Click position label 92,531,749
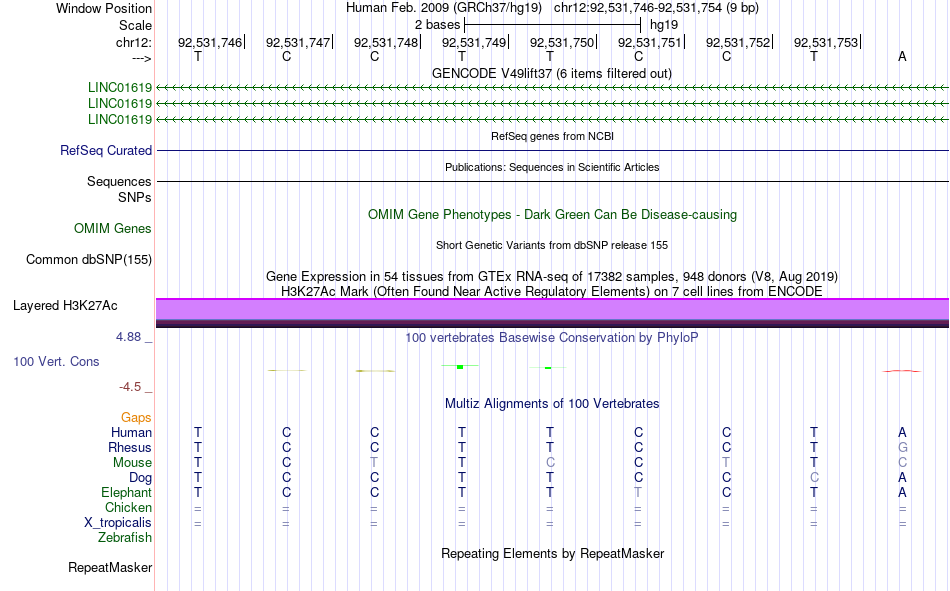This screenshot has width=950, height=591. pos(474,42)
